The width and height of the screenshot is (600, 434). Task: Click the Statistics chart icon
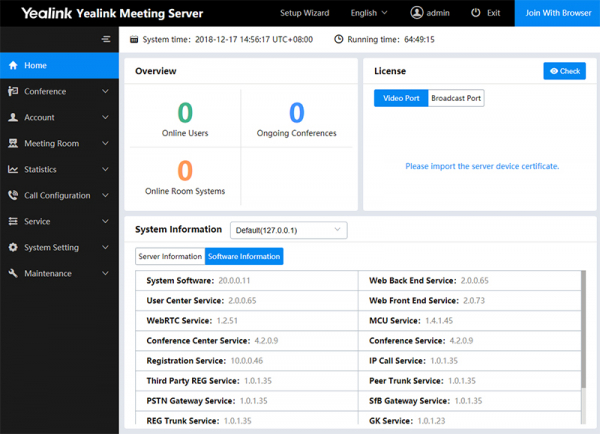13,170
